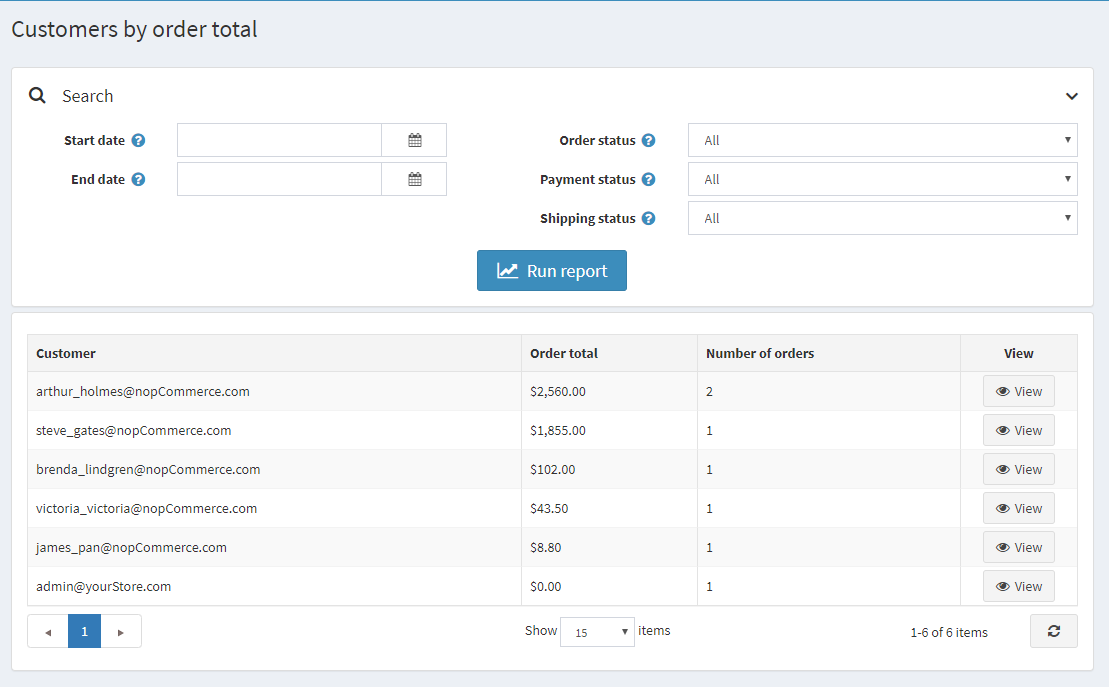Image resolution: width=1109 pixels, height=687 pixels.
Task: Change the items per page dropdown
Action: point(597,632)
